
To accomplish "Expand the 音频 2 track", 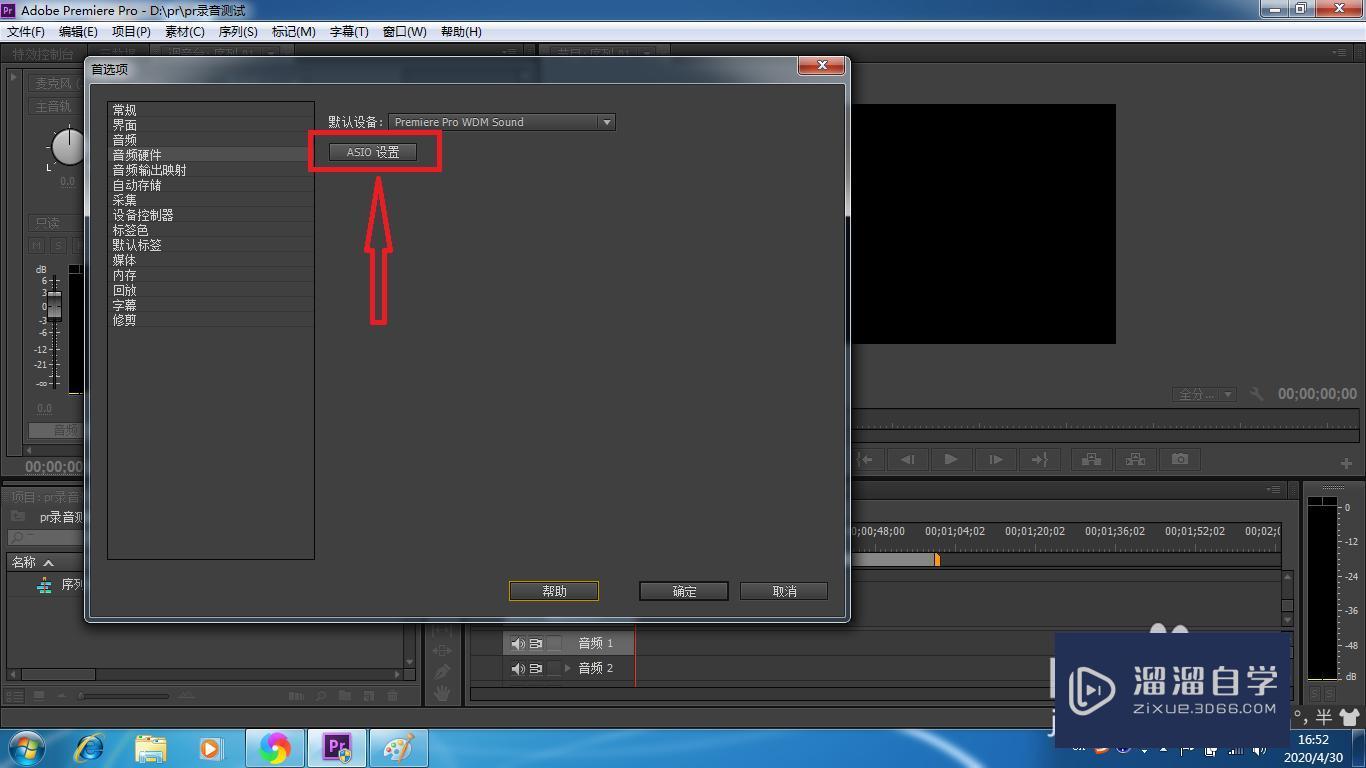I will click(567, 668).
